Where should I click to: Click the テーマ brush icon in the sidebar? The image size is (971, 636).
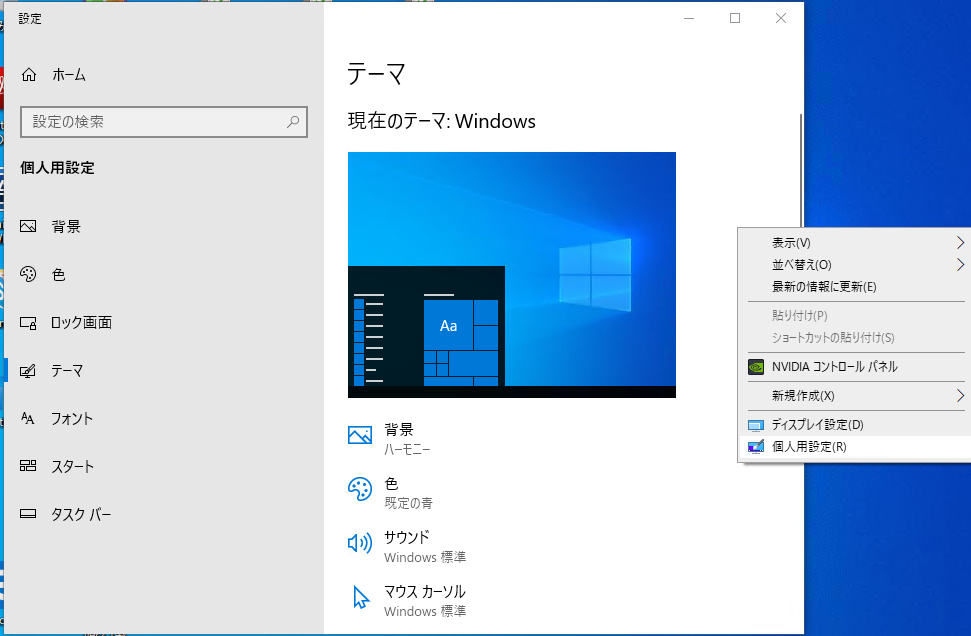tap(28, 370)
